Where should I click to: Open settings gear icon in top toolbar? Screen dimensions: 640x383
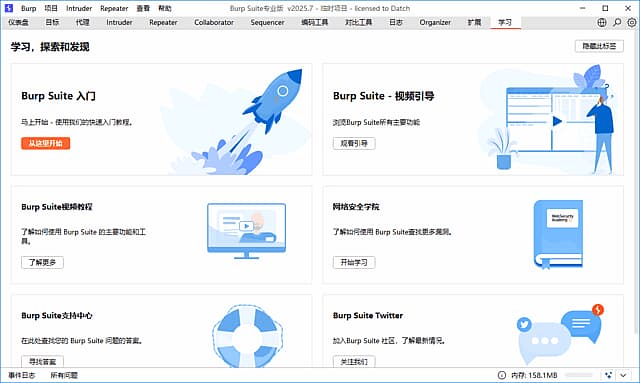[x=632, y=22]
